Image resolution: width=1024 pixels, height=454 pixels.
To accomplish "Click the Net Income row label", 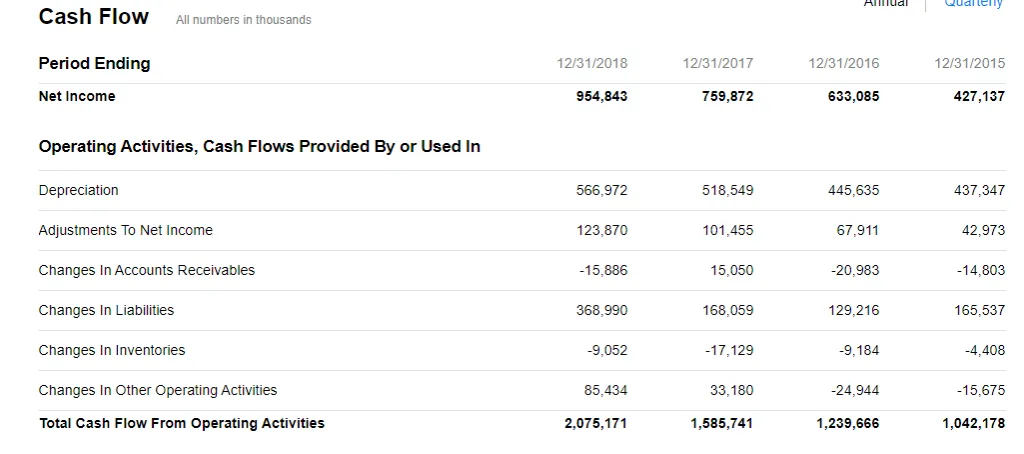I will [x=77, y=96].
